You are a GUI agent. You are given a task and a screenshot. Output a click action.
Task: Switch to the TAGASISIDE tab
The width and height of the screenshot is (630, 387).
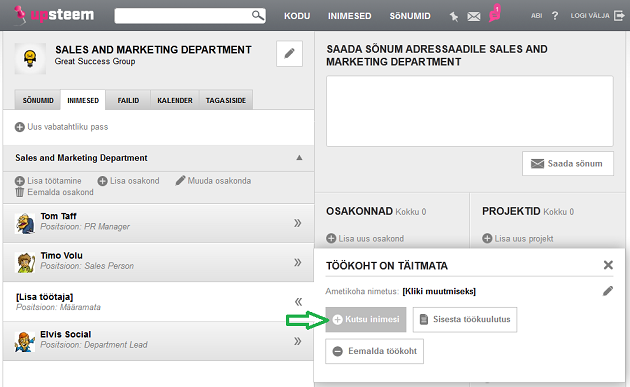(x=226, y=100)
